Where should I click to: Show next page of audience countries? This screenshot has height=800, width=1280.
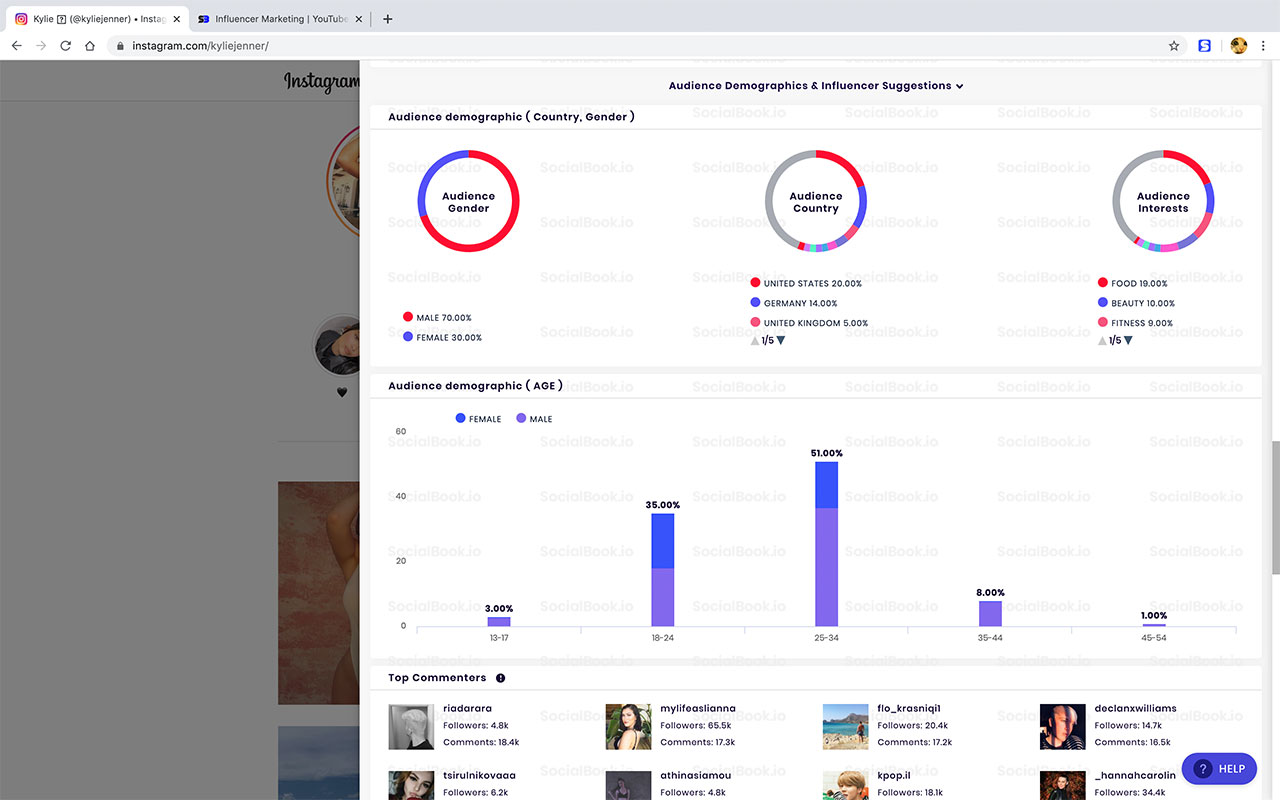pos(781,341)
